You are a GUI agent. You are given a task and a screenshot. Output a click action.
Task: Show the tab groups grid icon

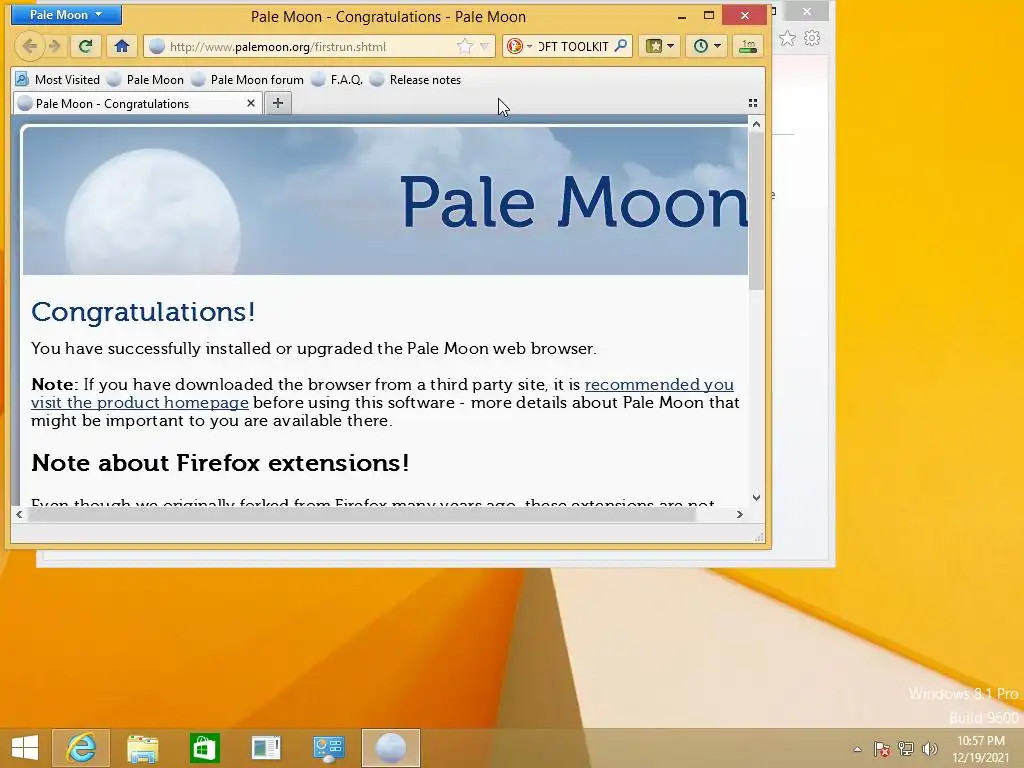click(x=753, y=103)
